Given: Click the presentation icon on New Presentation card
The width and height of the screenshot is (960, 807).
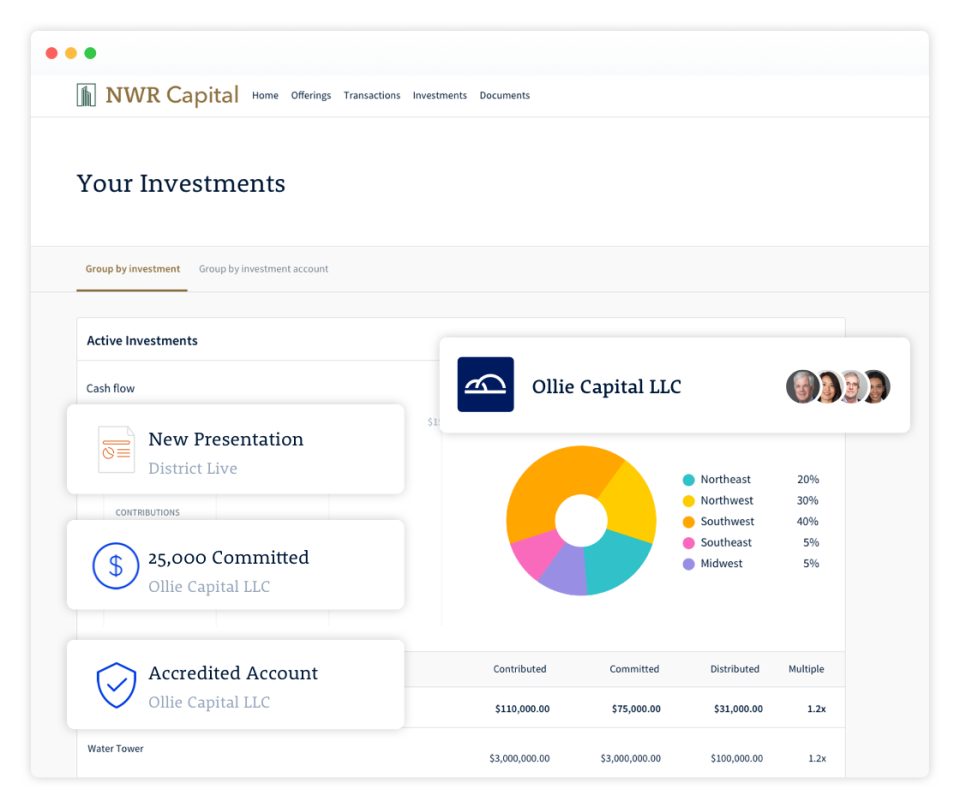Looking at the screenshot, I should pyautogui.click(x=116, y=449).
